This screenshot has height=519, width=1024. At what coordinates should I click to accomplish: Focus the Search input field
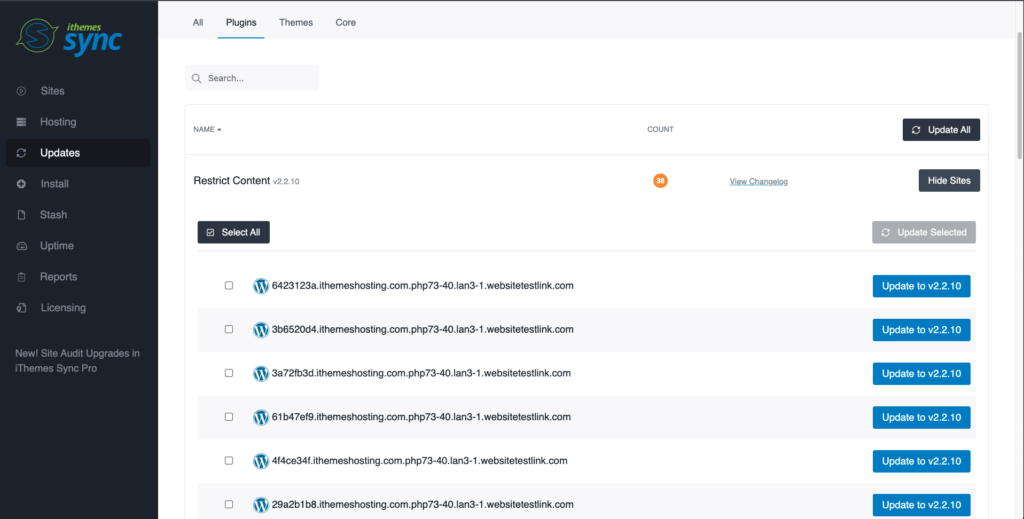coord(252,78)
